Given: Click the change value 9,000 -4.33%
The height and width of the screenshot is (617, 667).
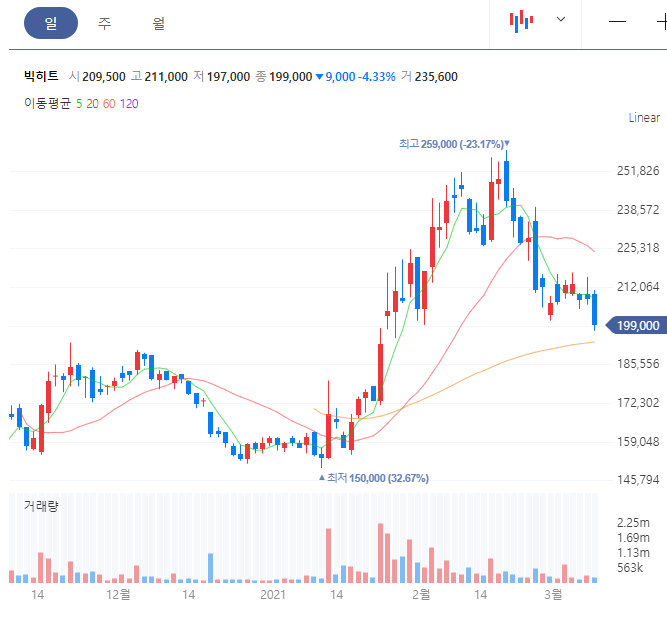Looking at the screenshot, I should pos(356,77).
